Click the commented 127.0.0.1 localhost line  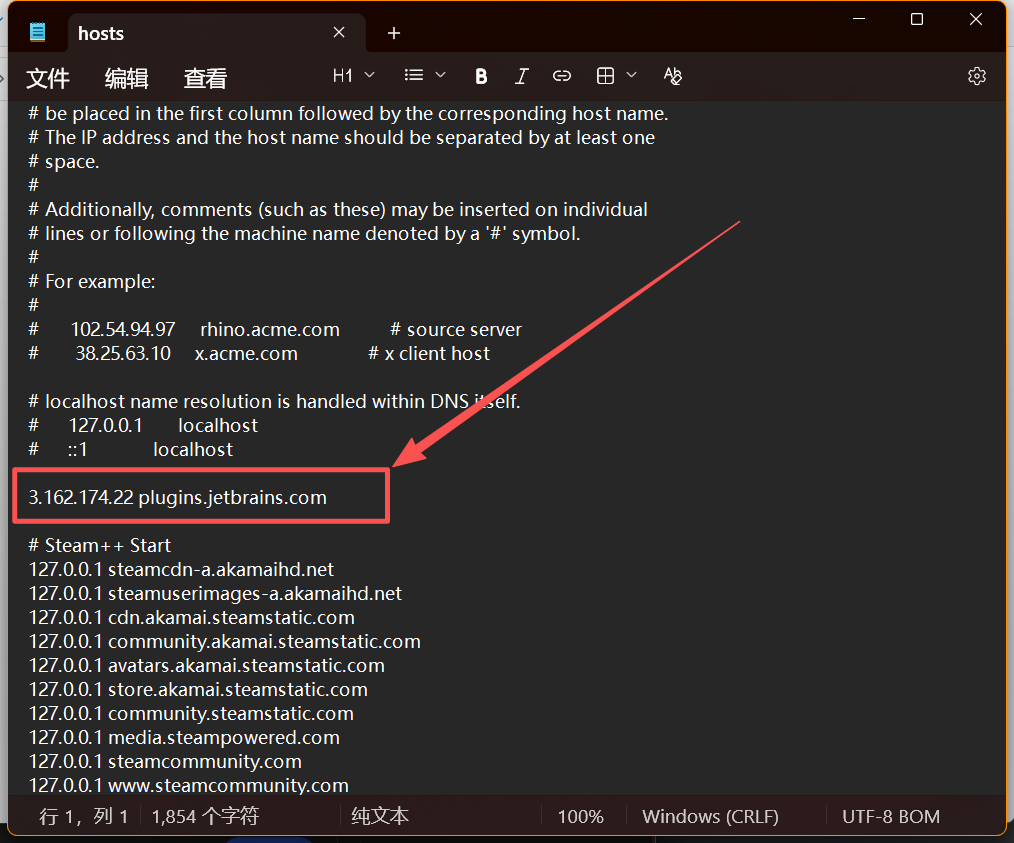coord(143,425)
